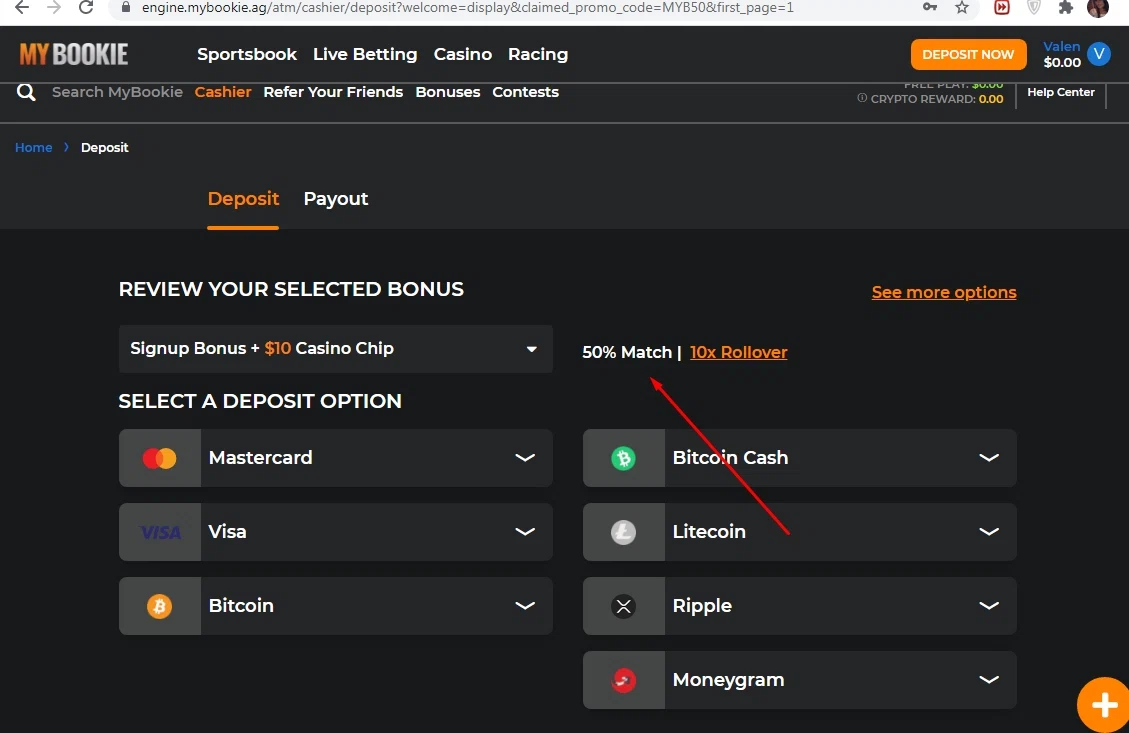Screen dimensions: 1129x733
Task: Click the red Moneygram icon
Action: coord(624,680)
